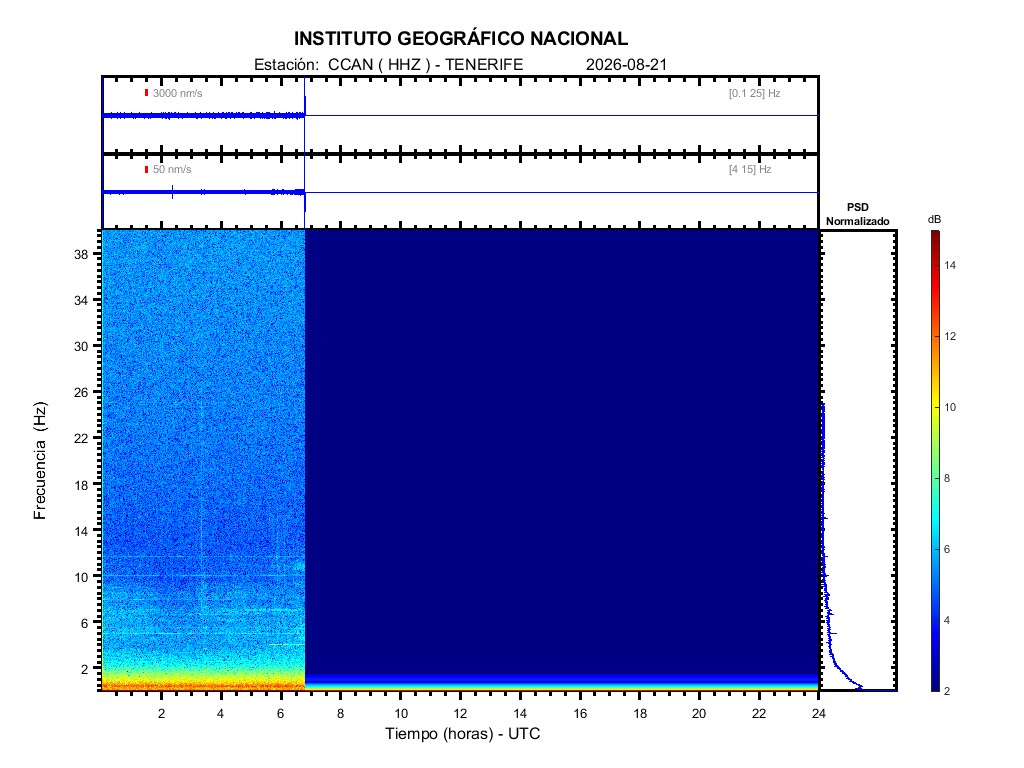This screenshot has width=1024, height=768.
Task: Click the 38 Hz frequency axis label
Action: click(81, 255)
